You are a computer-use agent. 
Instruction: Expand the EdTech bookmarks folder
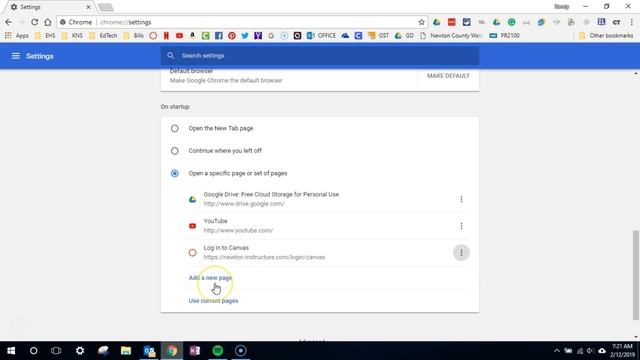pyautogui.click(x=103, y=36)
